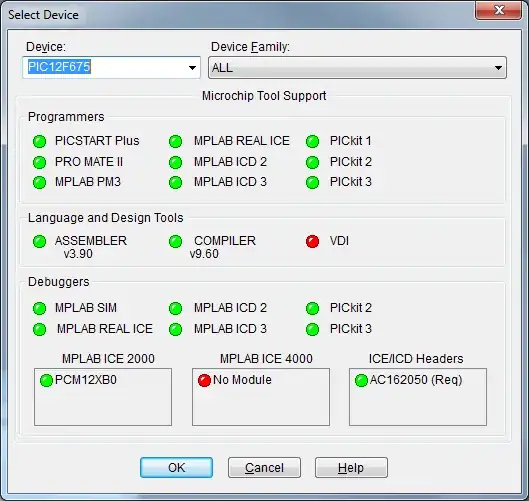Click the green LED beside PRO MATE II
Screen dimensions: 529x501
pyautogui.click(x=39, y=162)
